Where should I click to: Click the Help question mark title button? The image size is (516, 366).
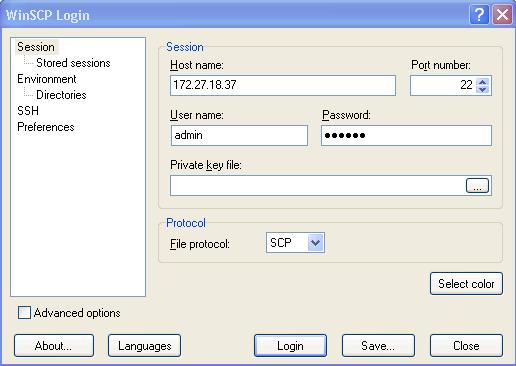(x=479, y=15)
